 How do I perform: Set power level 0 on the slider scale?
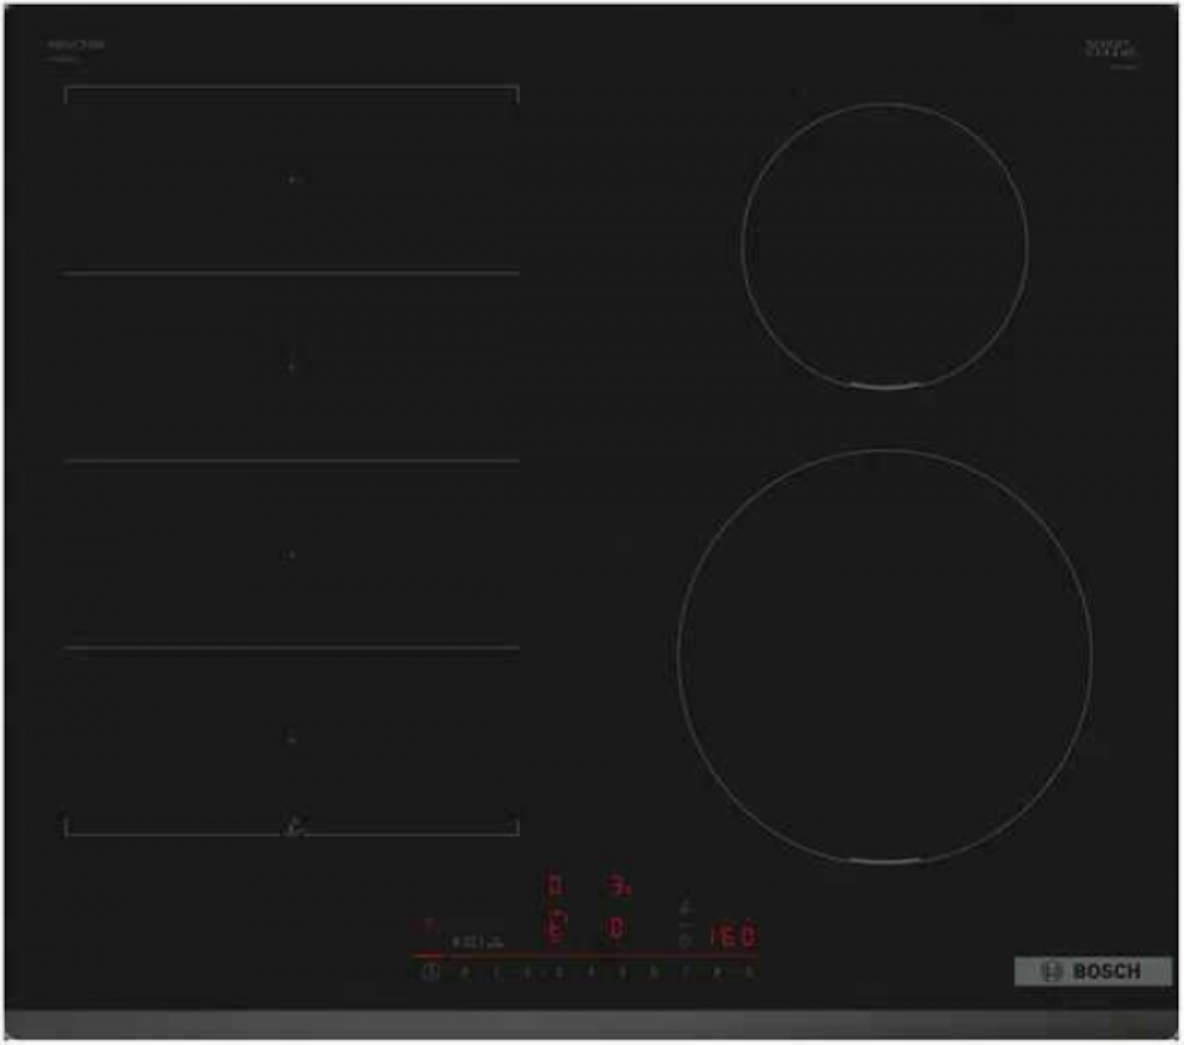462,971
